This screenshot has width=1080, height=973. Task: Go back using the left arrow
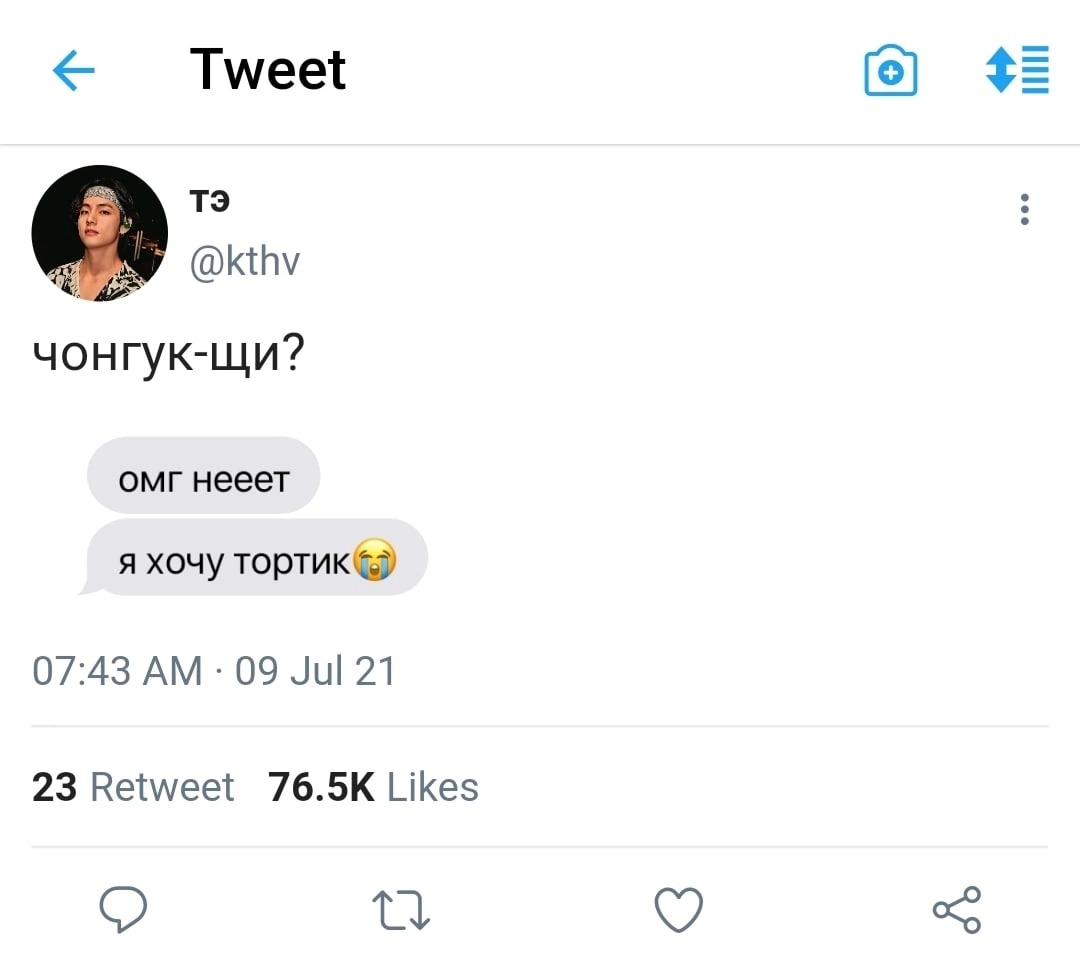tap(73, 71)
